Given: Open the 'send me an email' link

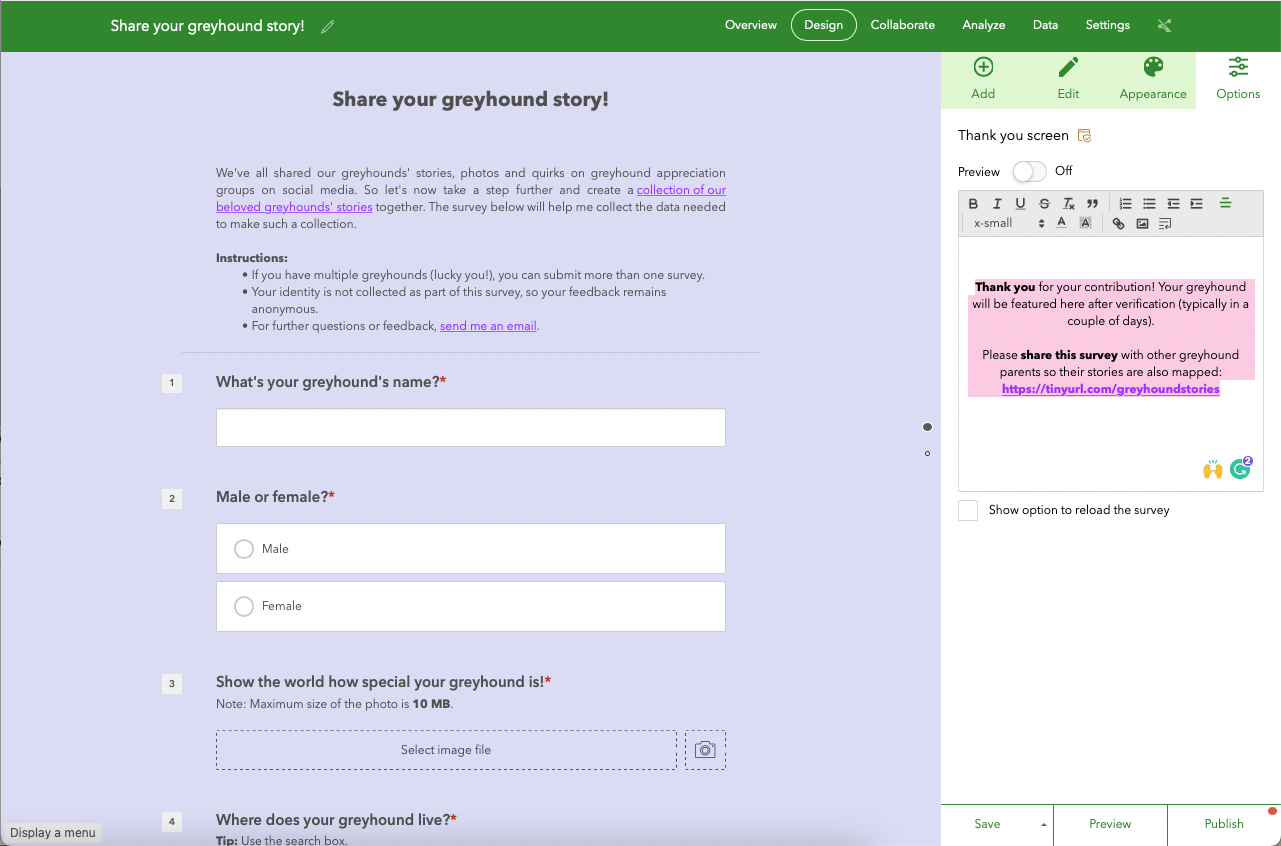Looking at the screenshot, I should pos(488,326).
